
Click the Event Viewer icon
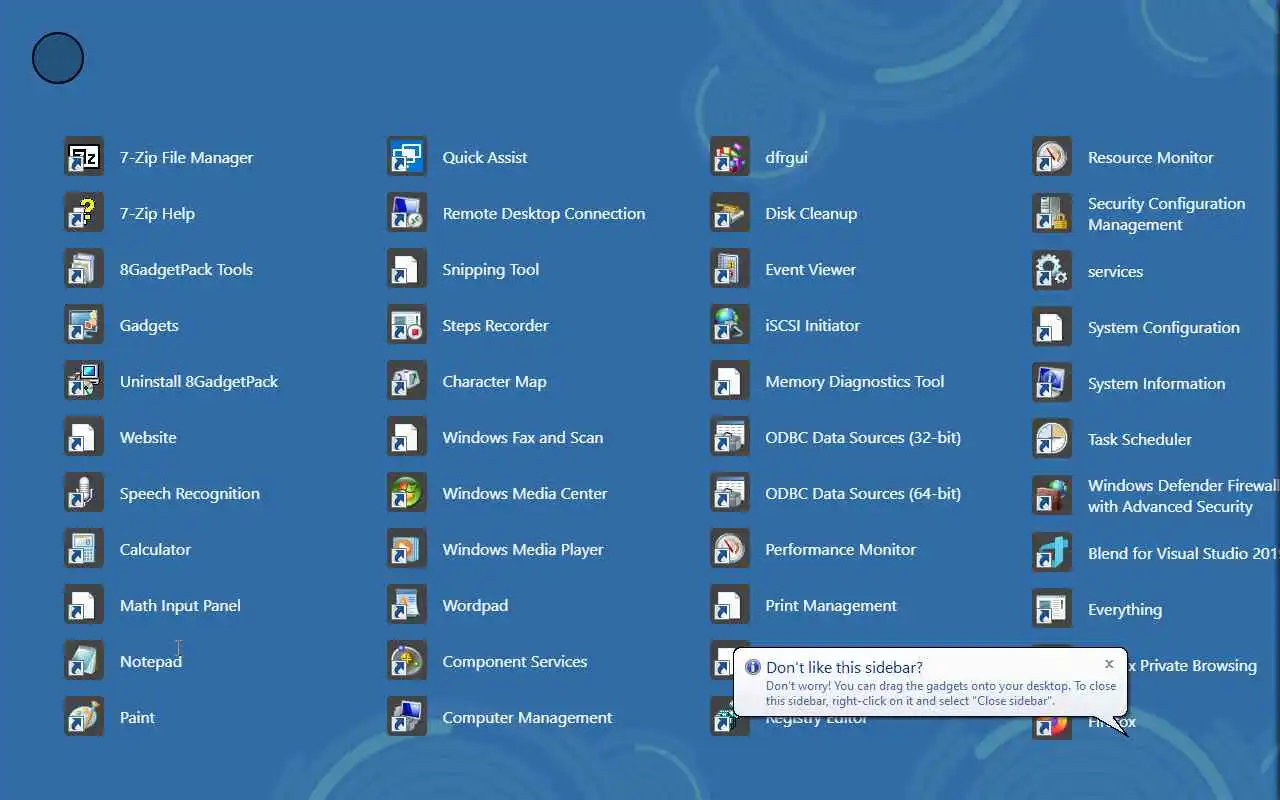click(730, 269)
